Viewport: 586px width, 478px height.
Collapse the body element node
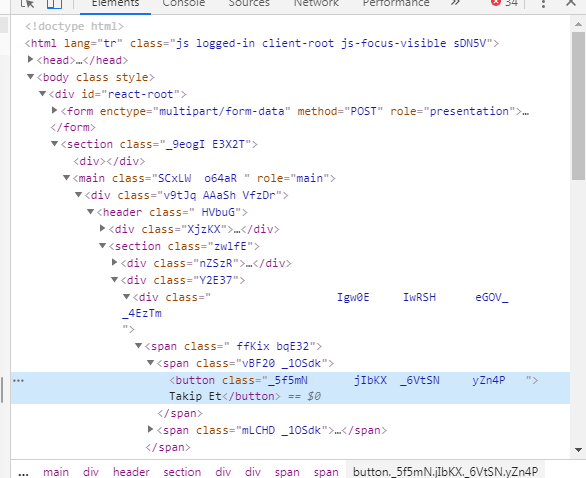(x=31, y=77)
